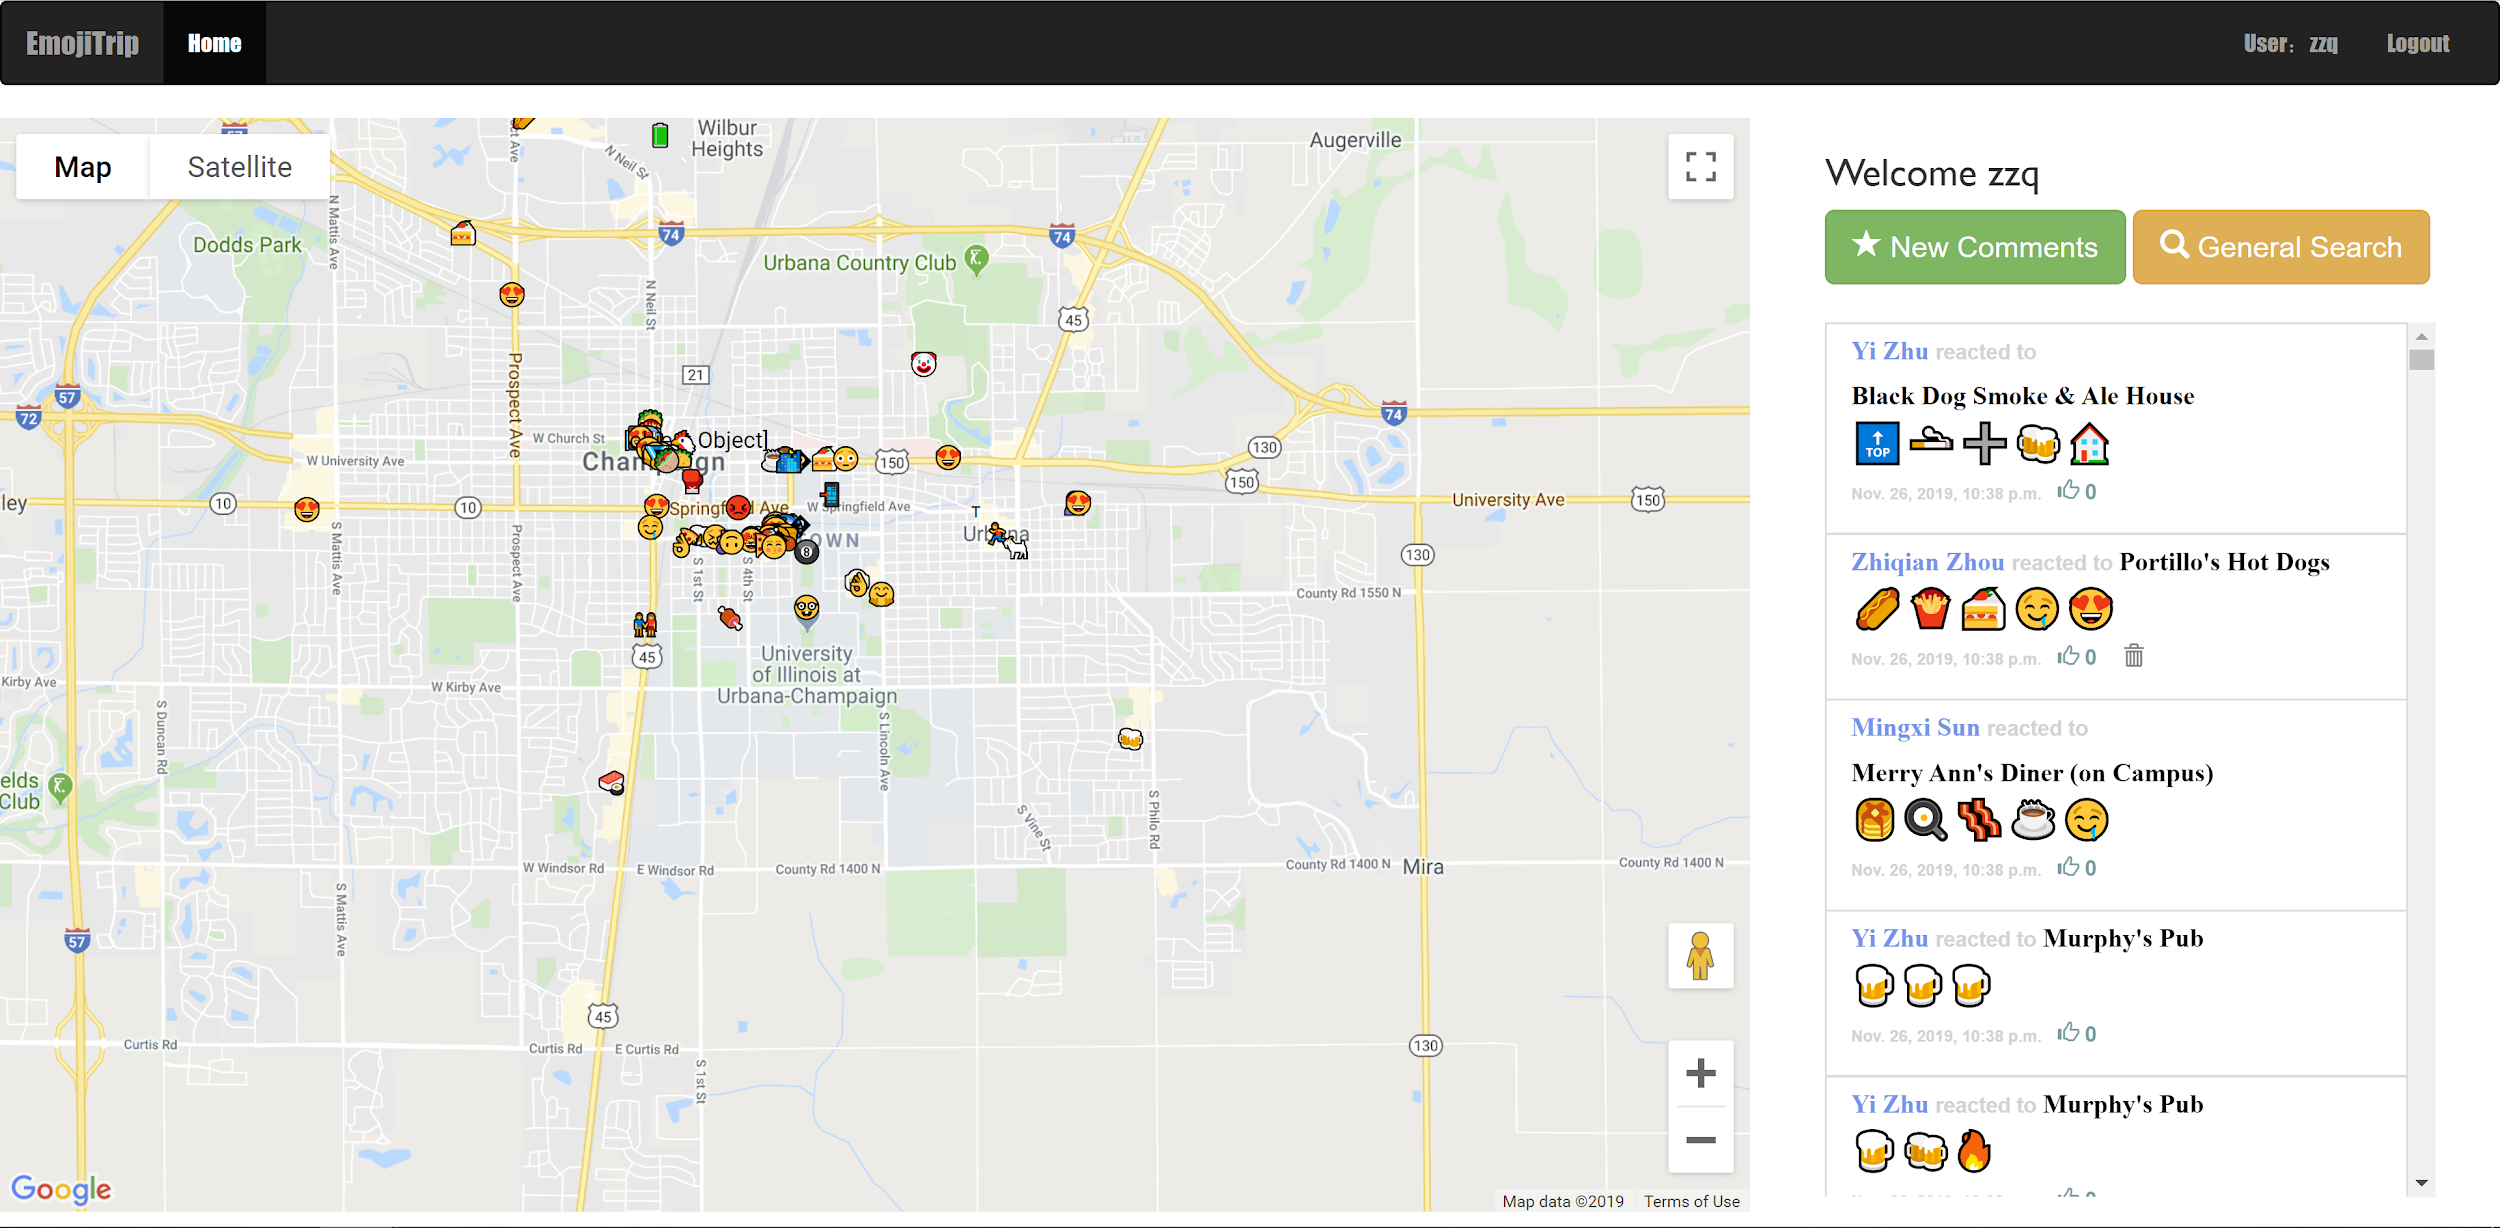Click the hot dog emoji in Portillo's comment
Viewport: 2500px width, 1228px height.
coord(1877,609)
